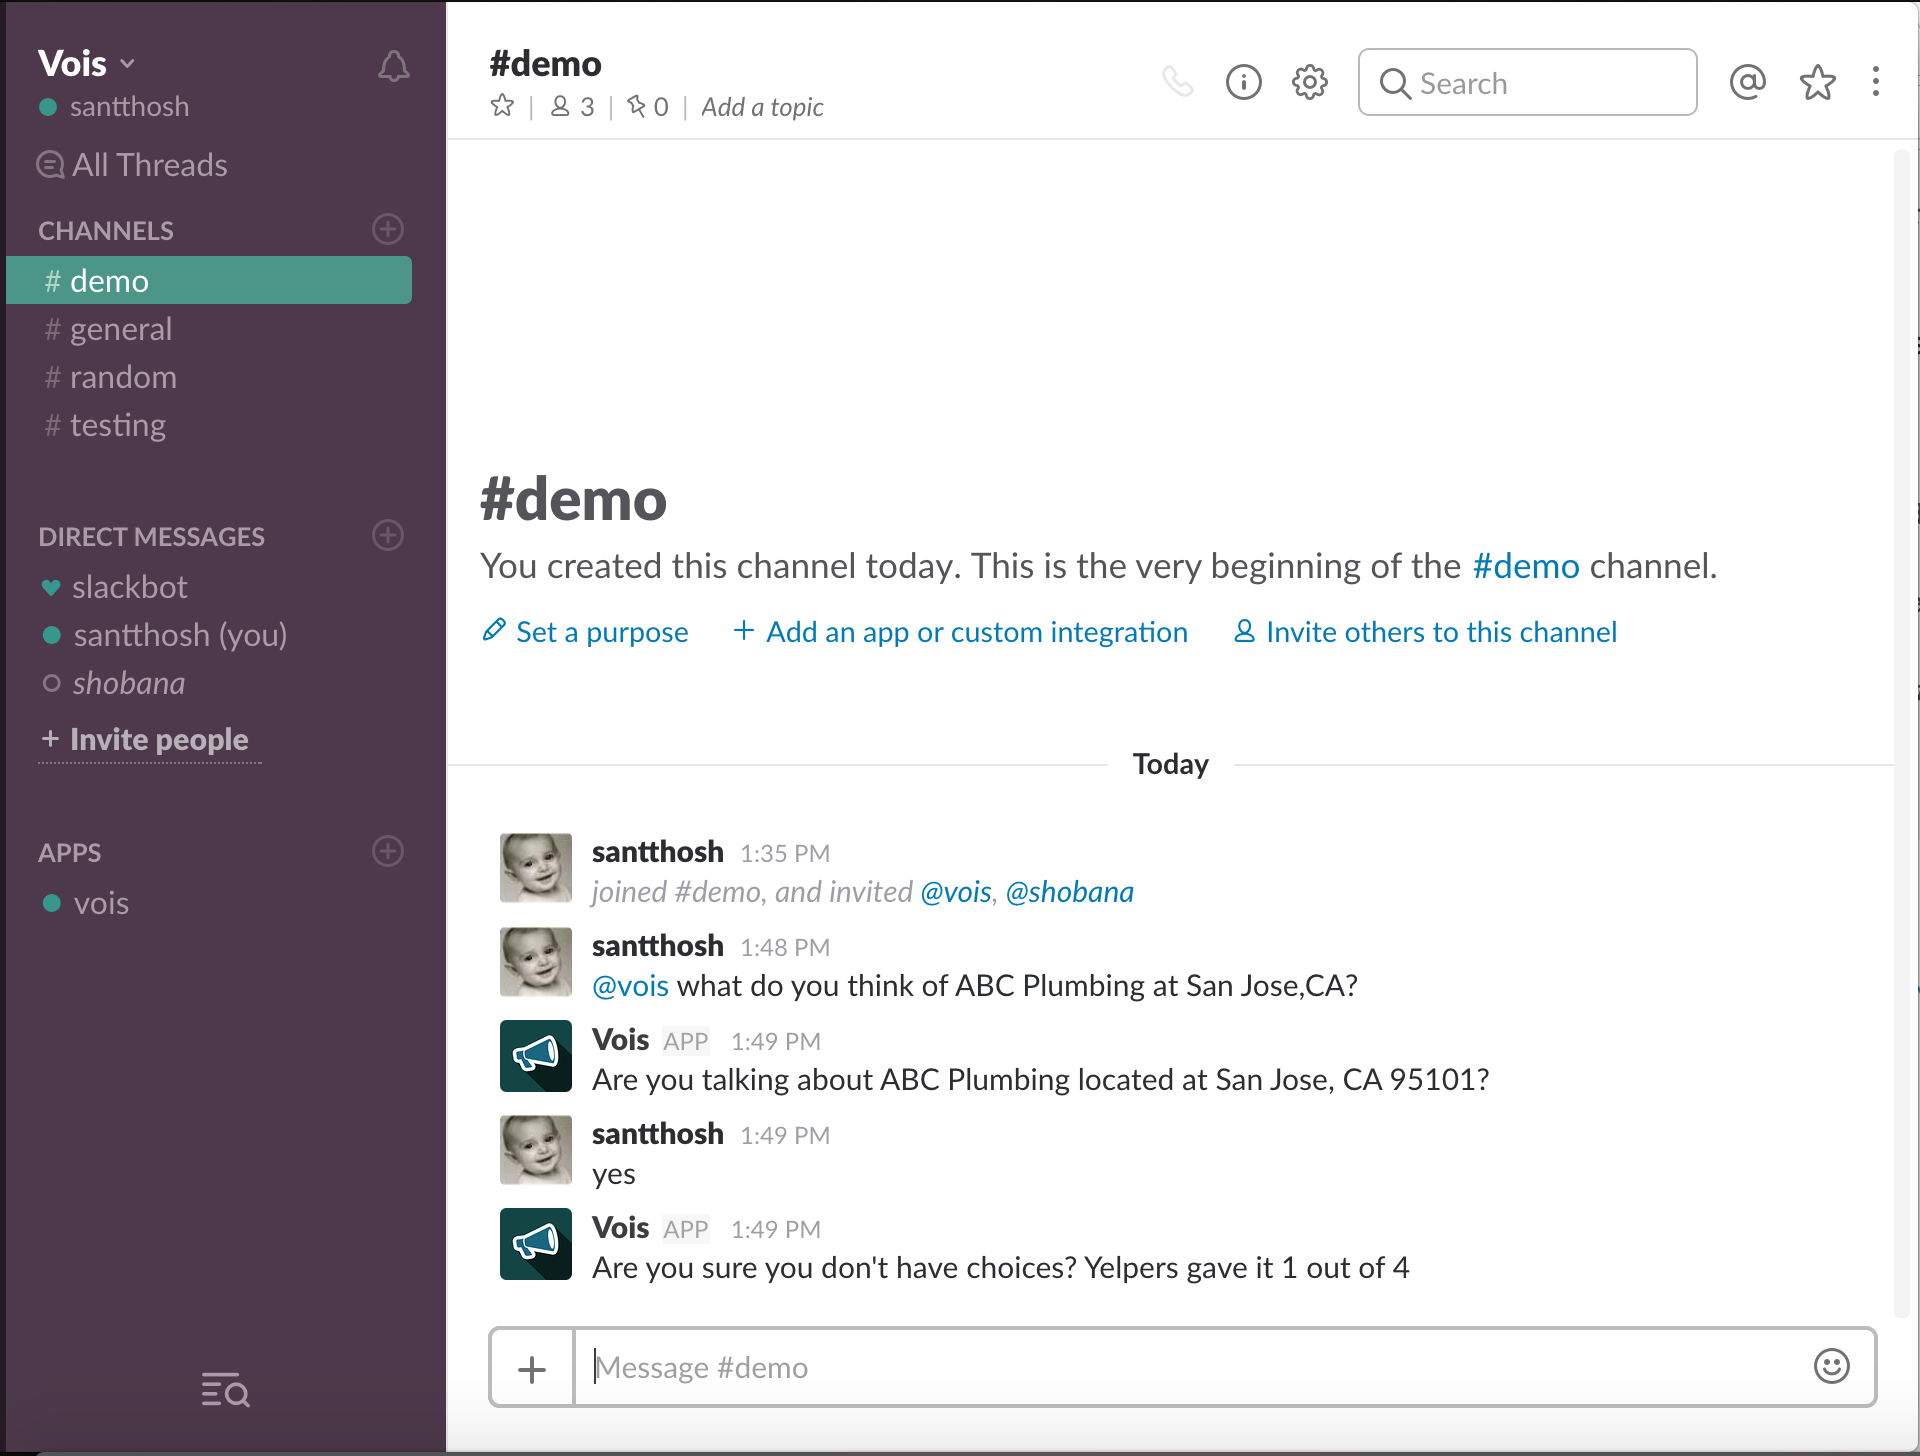Open channel details info icon
This screenshot has height=1456, width=1920.
coord(1243,82)
